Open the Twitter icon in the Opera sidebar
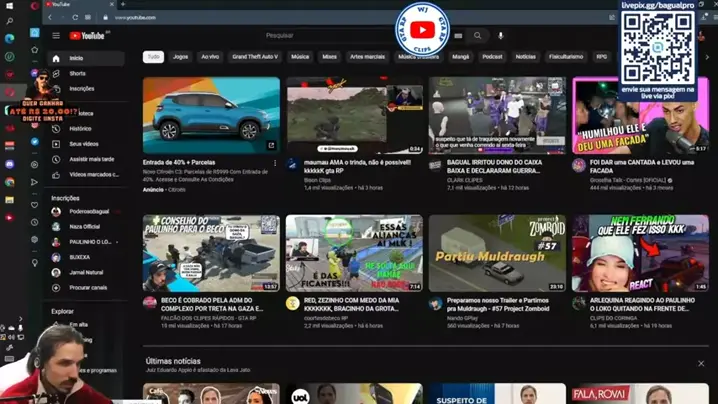The height and width of the screenshot is (404, 718). 34,142
